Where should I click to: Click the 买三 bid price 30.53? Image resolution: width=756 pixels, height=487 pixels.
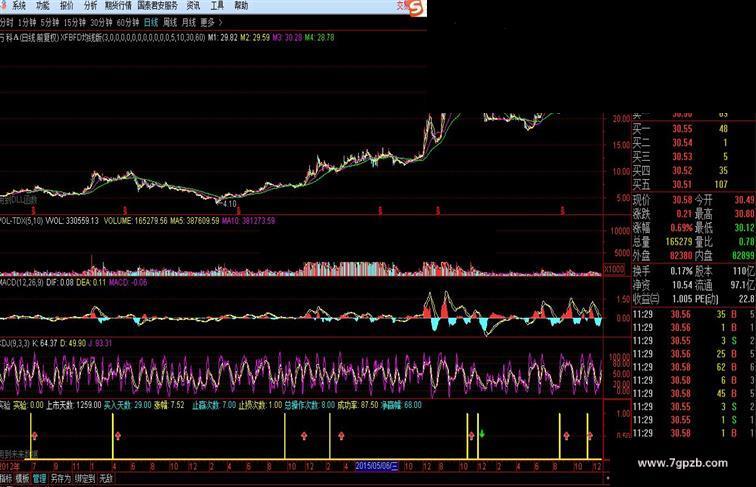pyautogui.click(x=682, y=157)
